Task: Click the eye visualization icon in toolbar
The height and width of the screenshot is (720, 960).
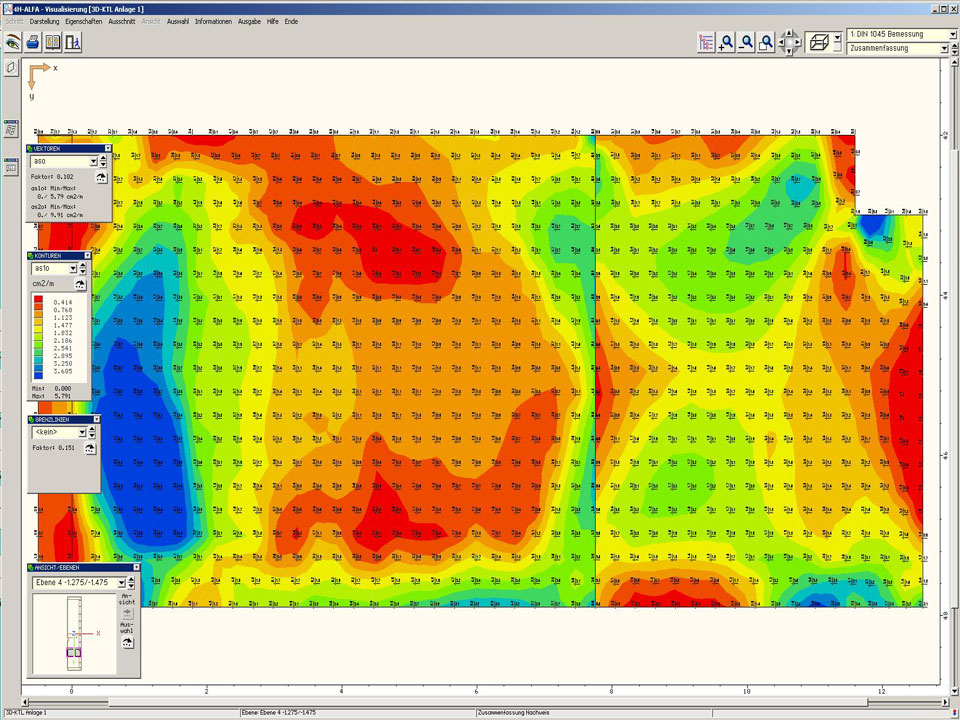Action: [x=13, y=42]
